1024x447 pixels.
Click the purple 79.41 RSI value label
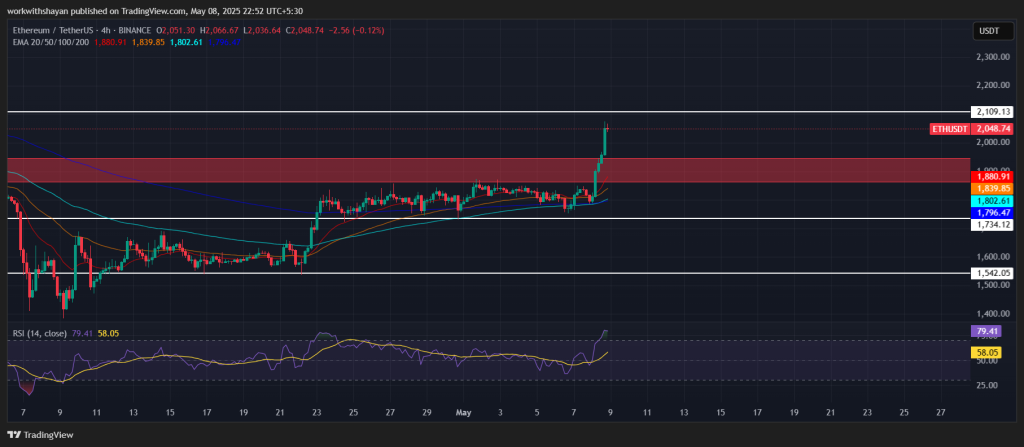[985, 331]
